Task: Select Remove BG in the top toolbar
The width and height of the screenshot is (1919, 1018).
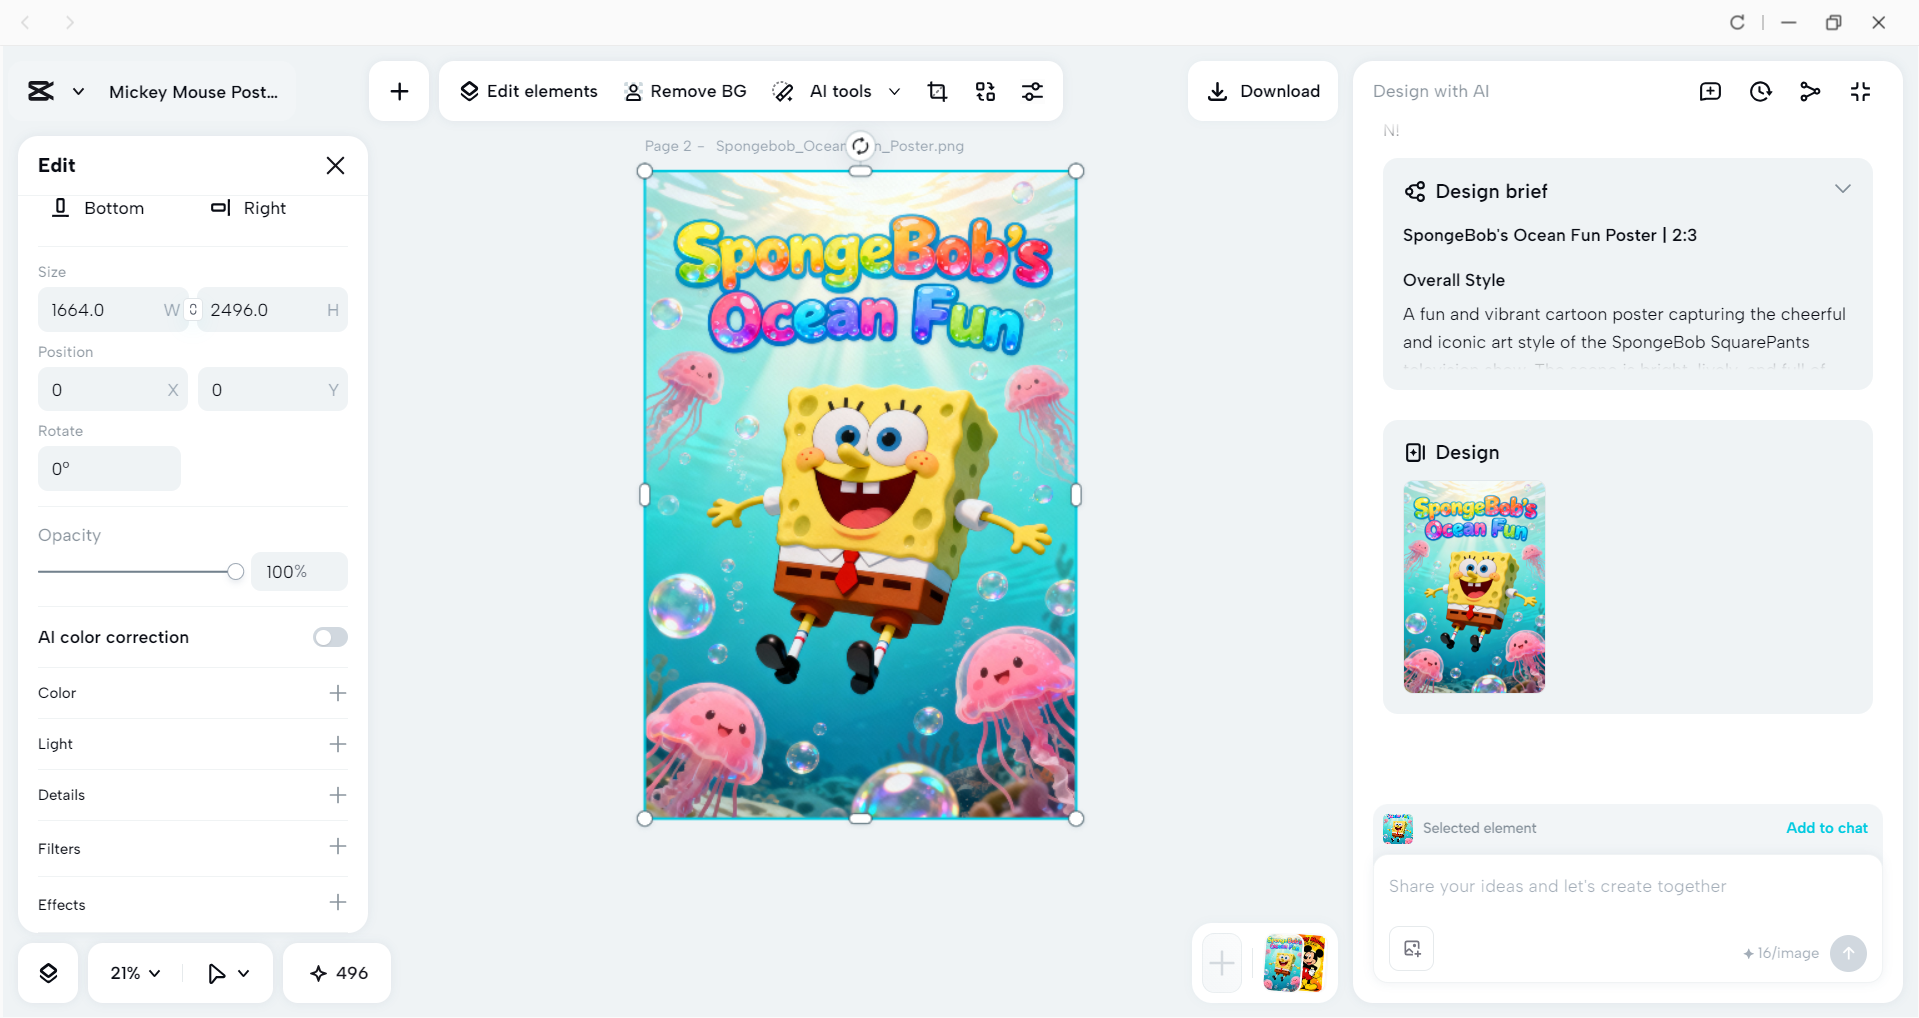Action: 685,91
